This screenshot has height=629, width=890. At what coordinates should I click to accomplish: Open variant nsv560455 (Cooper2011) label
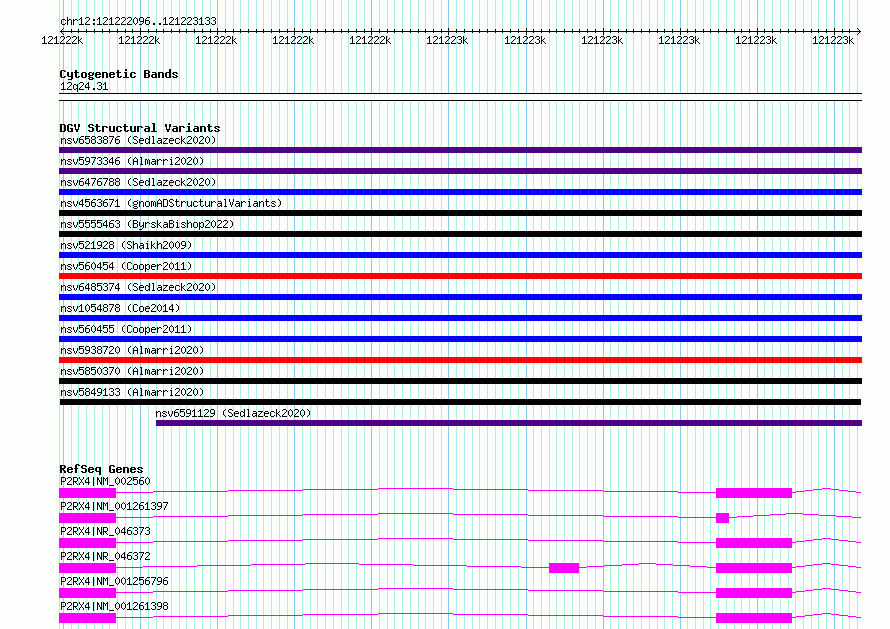click(126, 329)
